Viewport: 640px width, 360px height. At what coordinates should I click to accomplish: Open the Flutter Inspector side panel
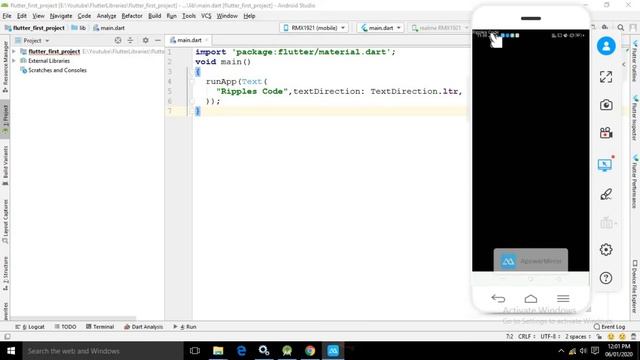(x=635, y=118)
